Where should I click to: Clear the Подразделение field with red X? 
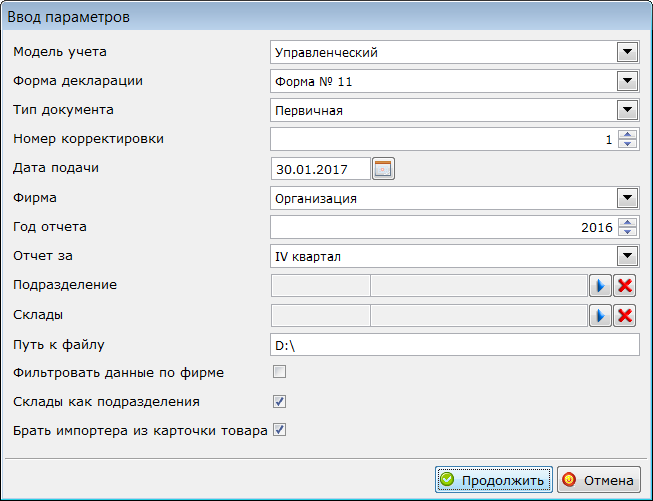625,286
